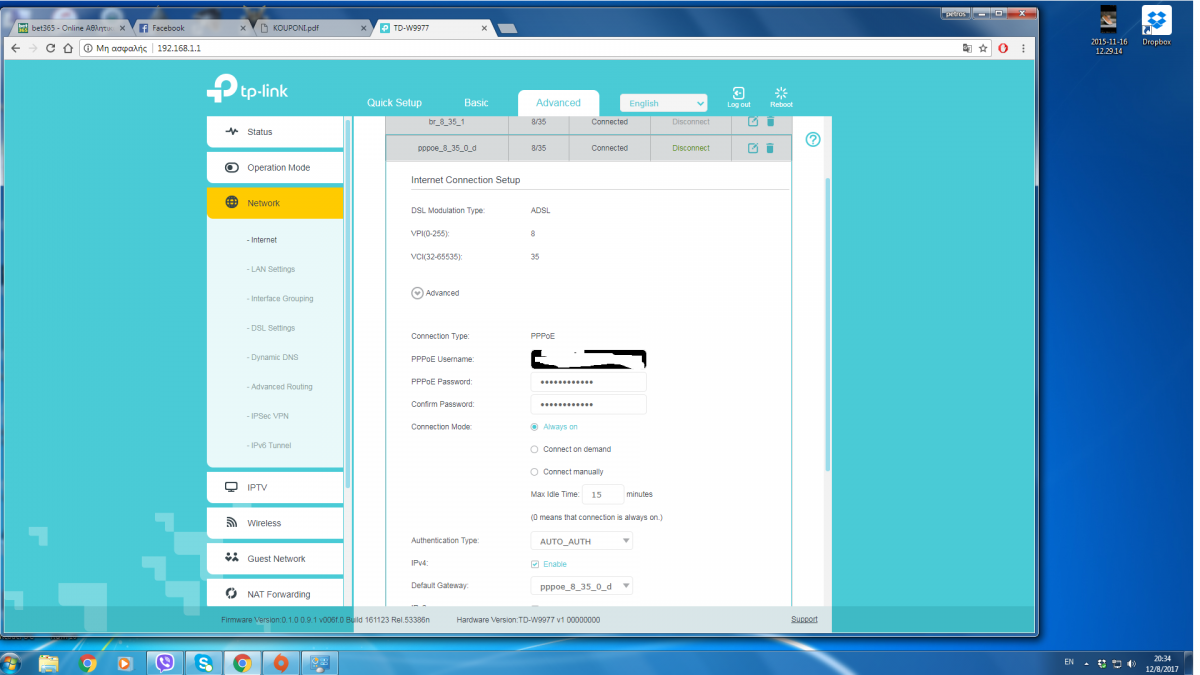This screenshot has height=675, width=1200.
Task: Expand the Advanced section arrow
Action: [417, 293]
